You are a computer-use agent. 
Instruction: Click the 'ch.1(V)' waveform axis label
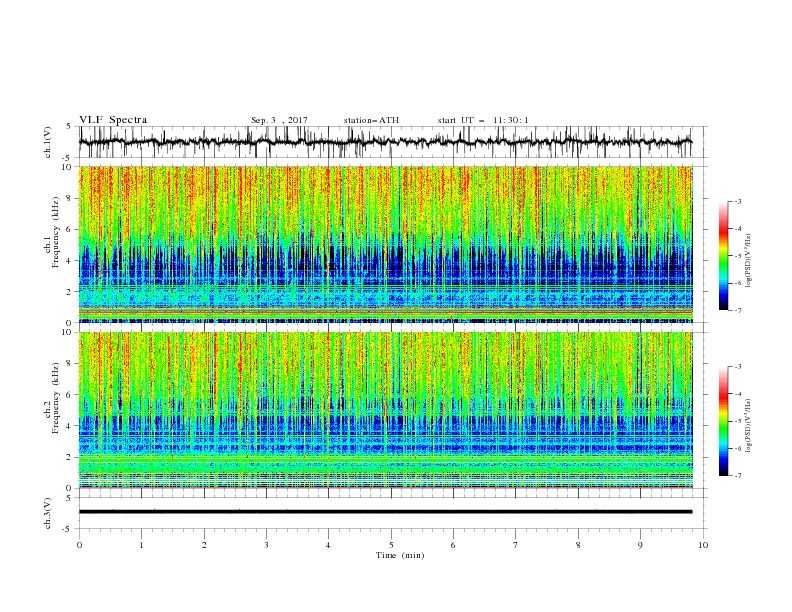(48, 142)
